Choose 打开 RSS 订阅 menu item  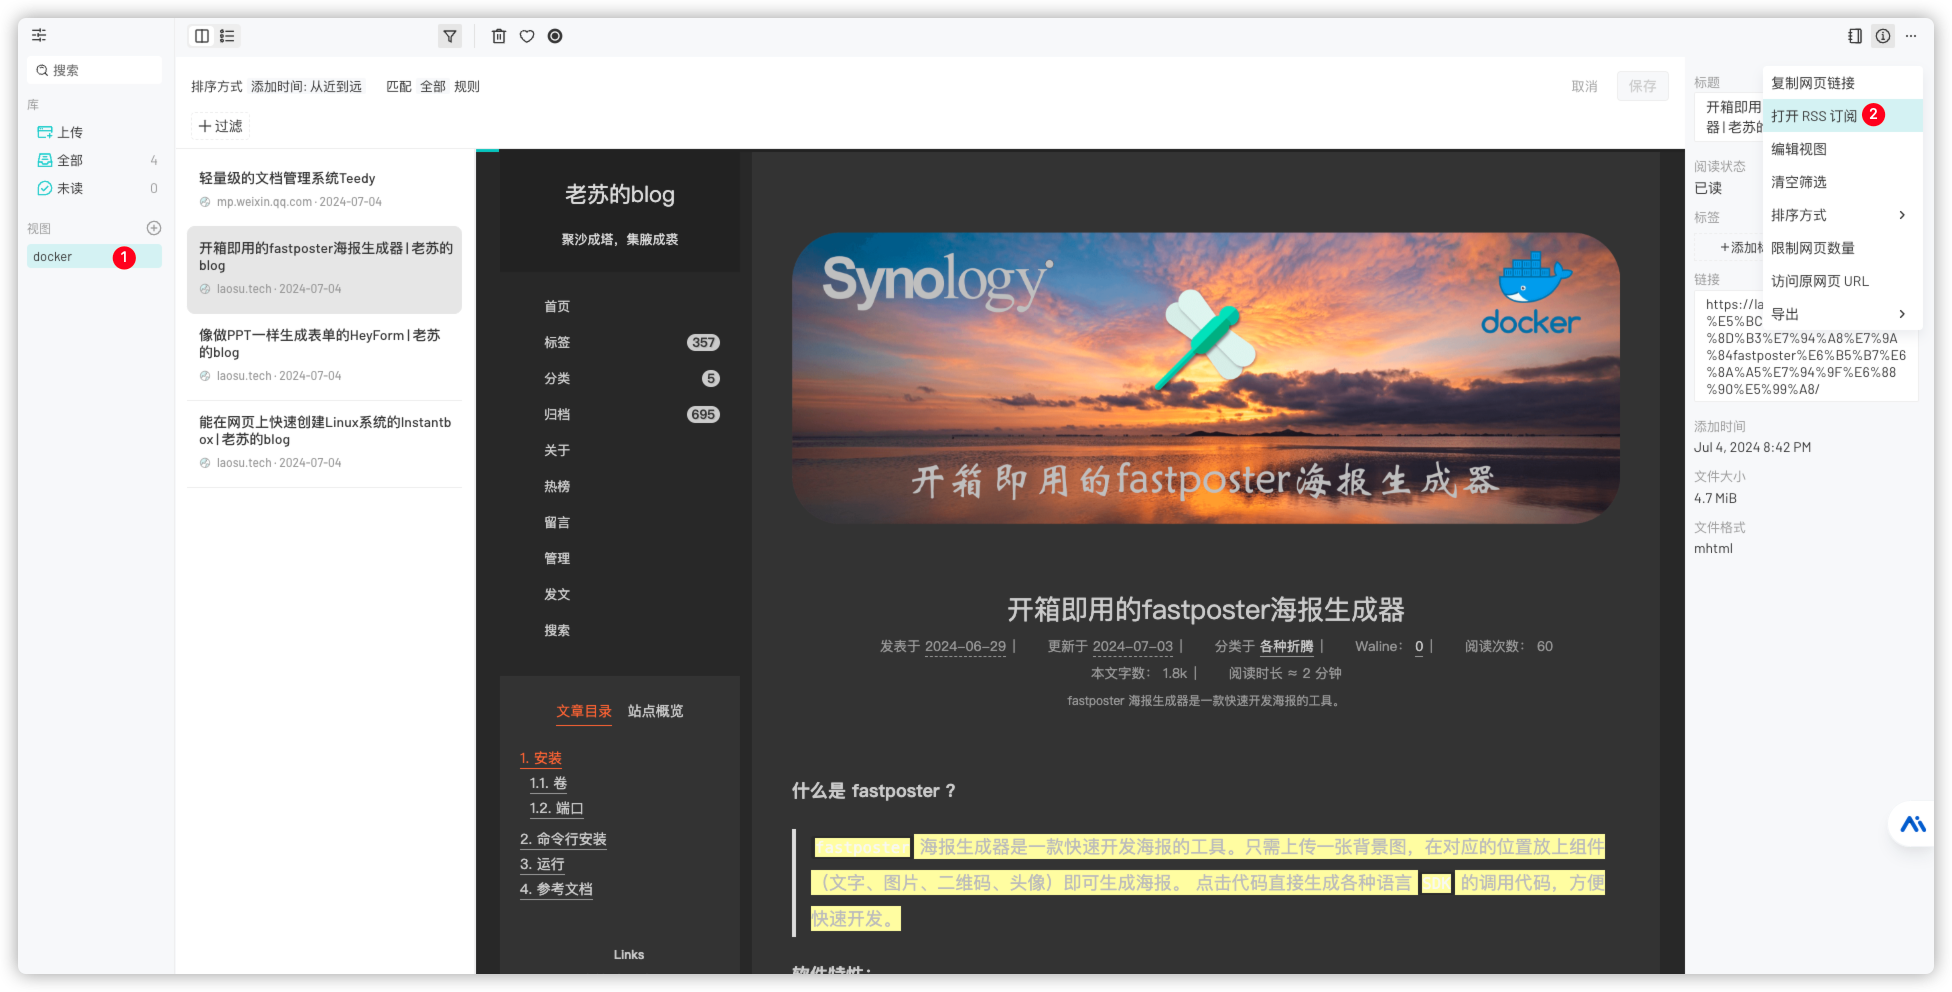[1842, 116]
